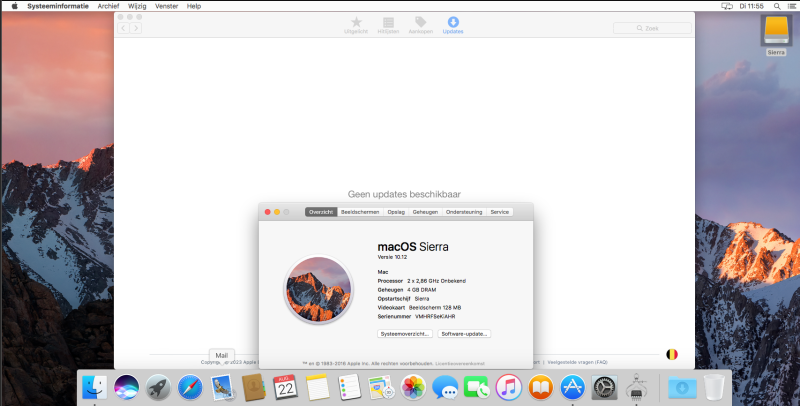Screen dimensions: 800x406
Task: Open the Trash in the Dock
Action: [x=714, y=388]
